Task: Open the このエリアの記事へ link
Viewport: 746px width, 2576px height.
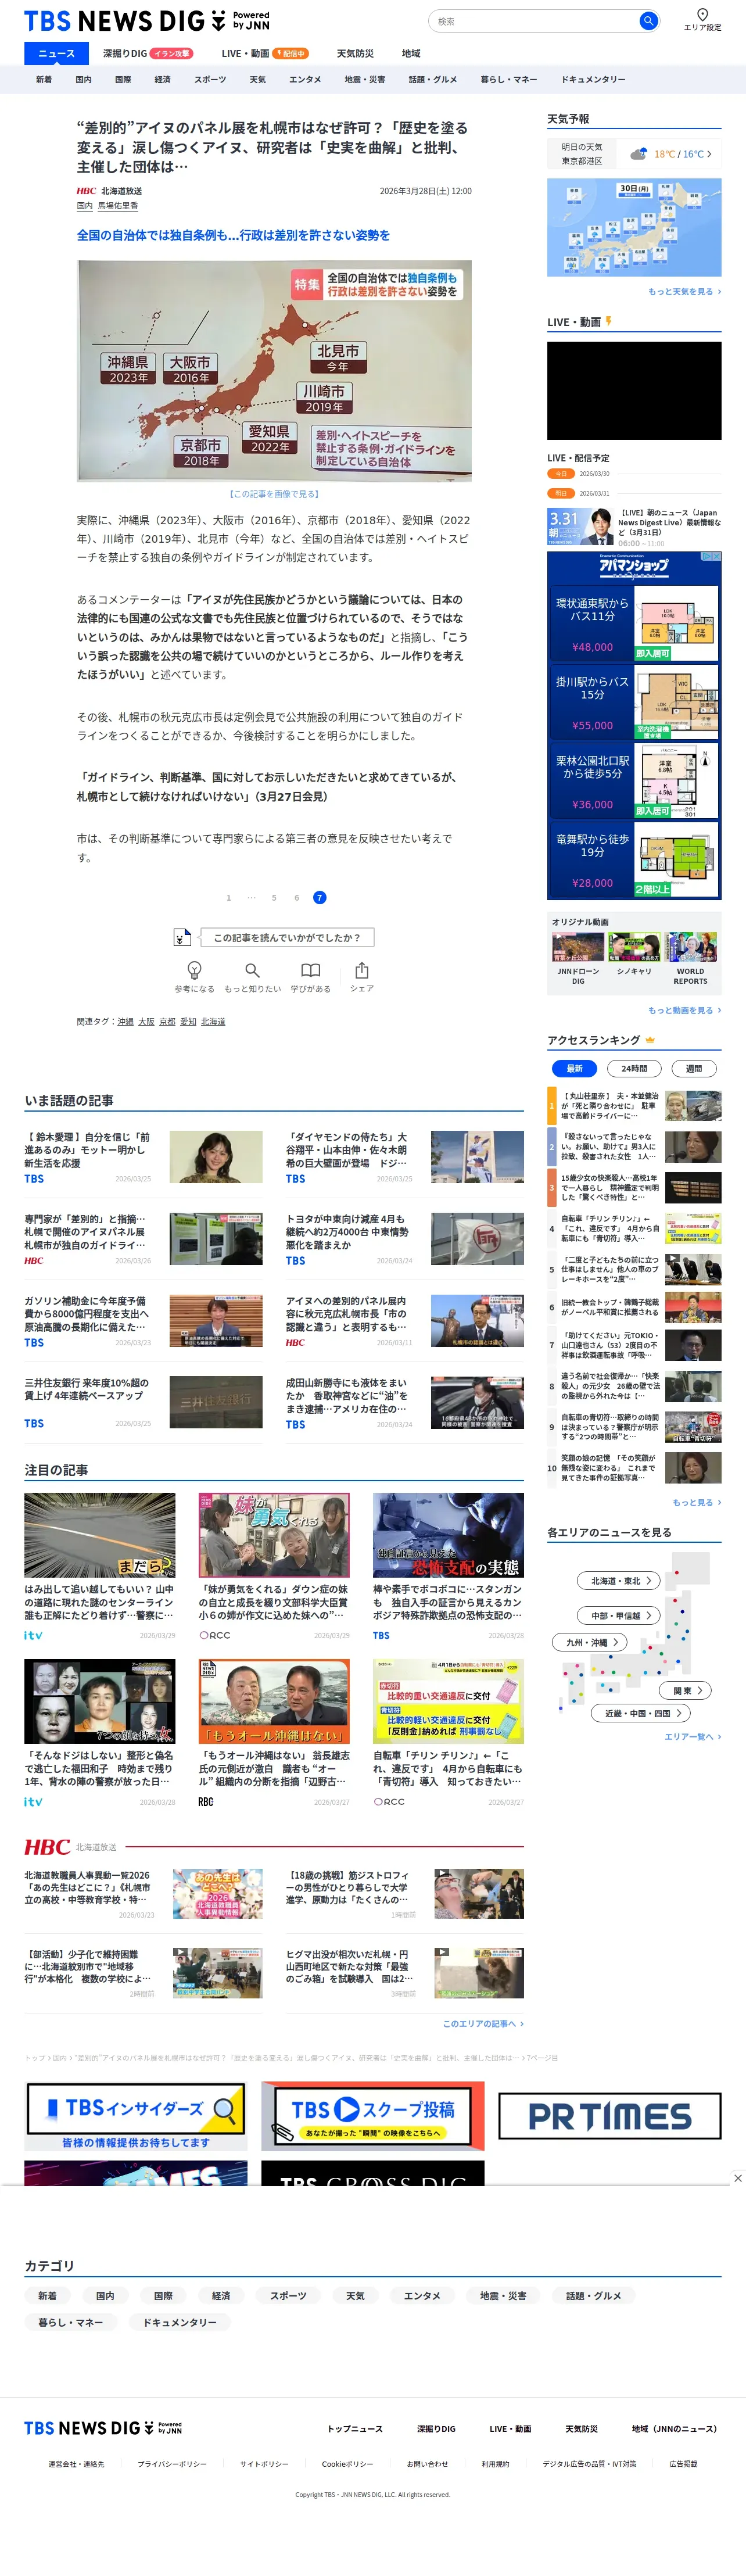Action: (x=483, y=2023)
